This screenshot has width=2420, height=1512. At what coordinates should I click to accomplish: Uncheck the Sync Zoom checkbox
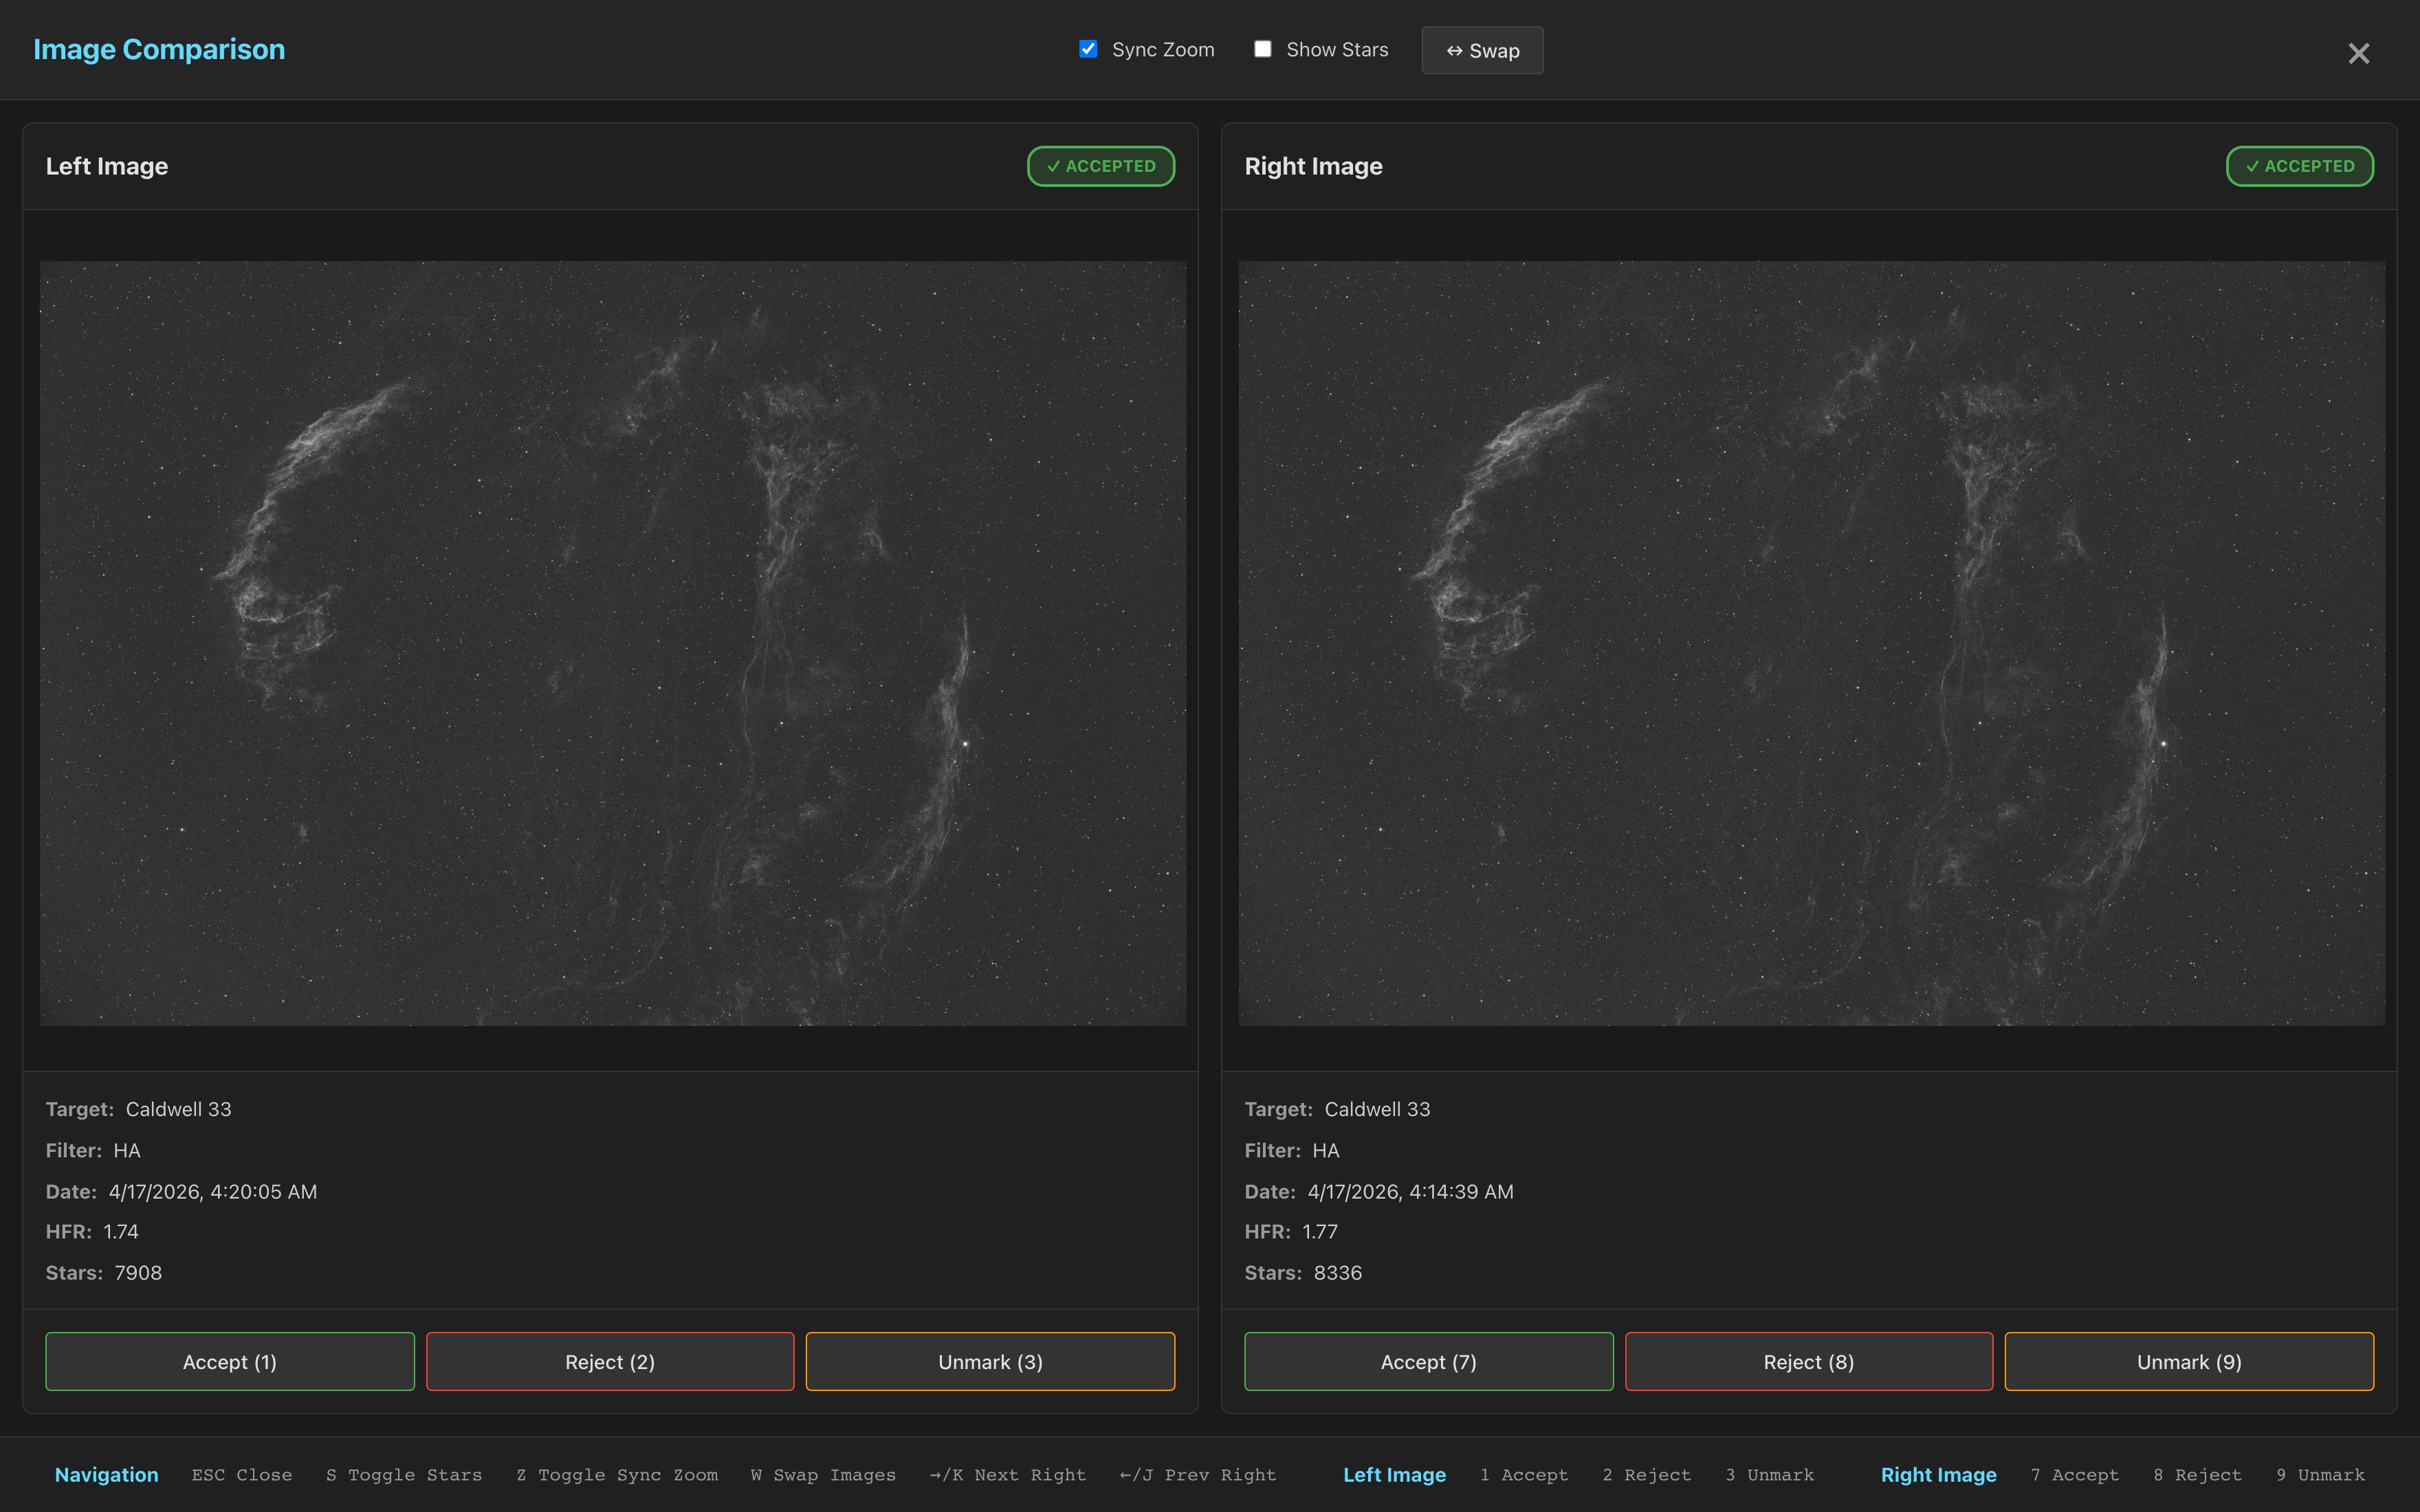[1088, 49]
